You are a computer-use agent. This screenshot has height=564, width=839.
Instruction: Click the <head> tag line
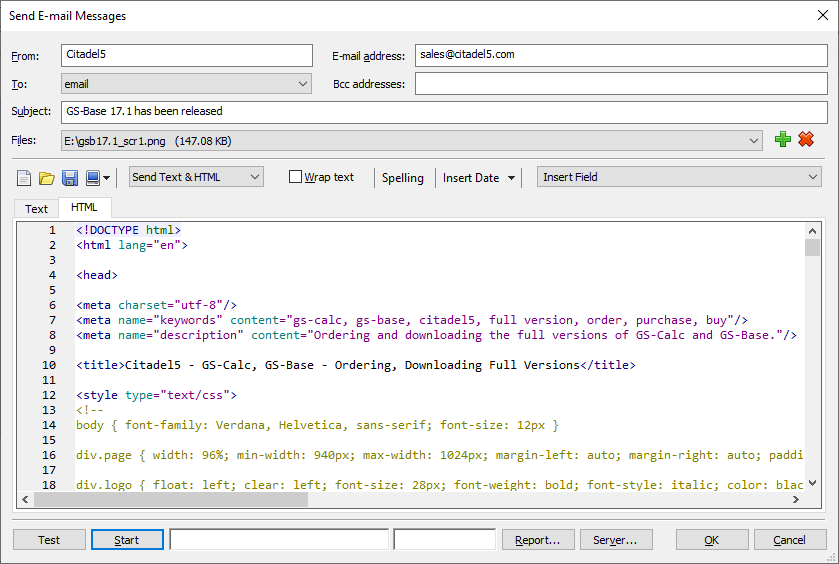(x=97, y=275)
